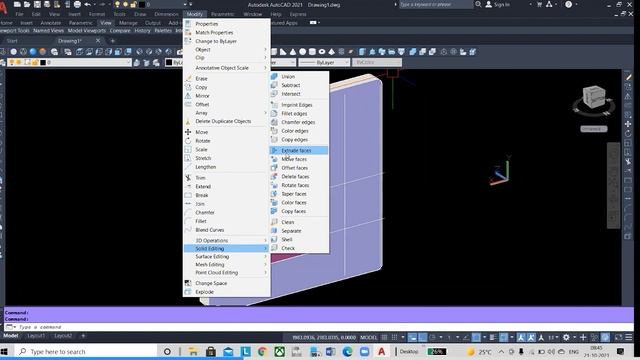Click the Delete faces icon

click(274, 176)
